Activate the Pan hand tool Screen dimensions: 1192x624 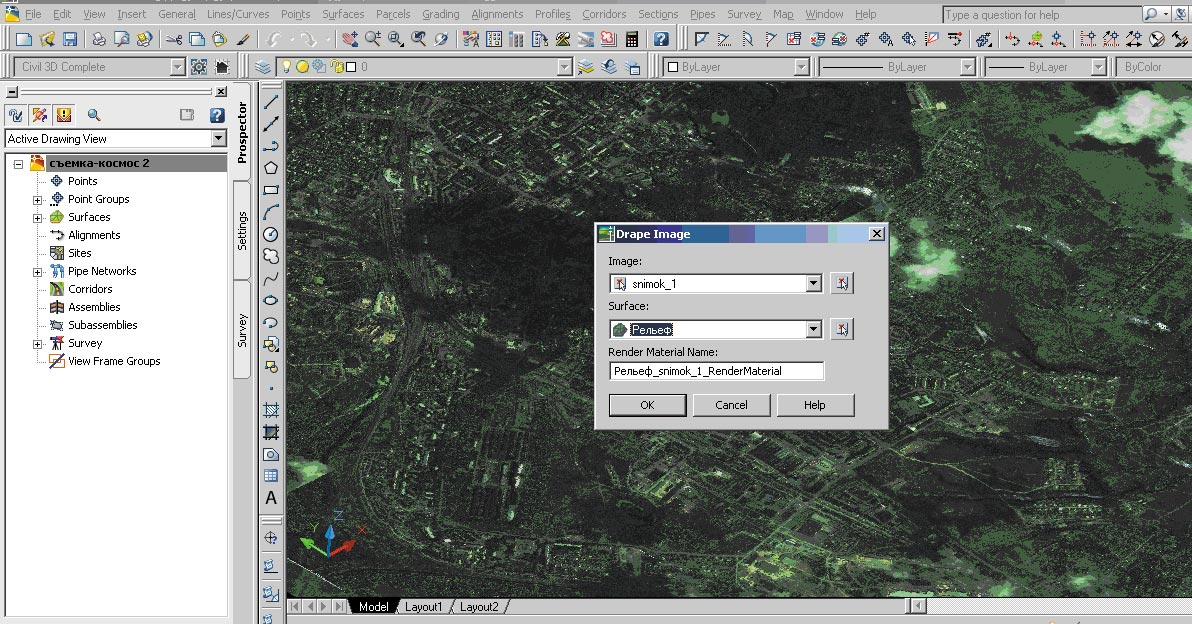(x=350, y=39)
